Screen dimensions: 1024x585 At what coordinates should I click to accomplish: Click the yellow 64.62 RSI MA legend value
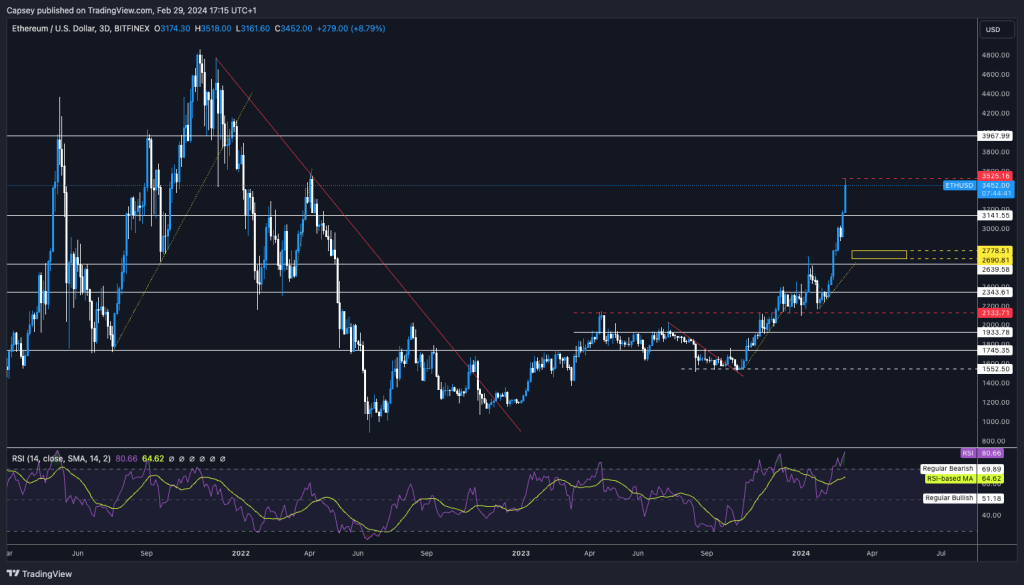pyautogui.click(x=153, y=458)
